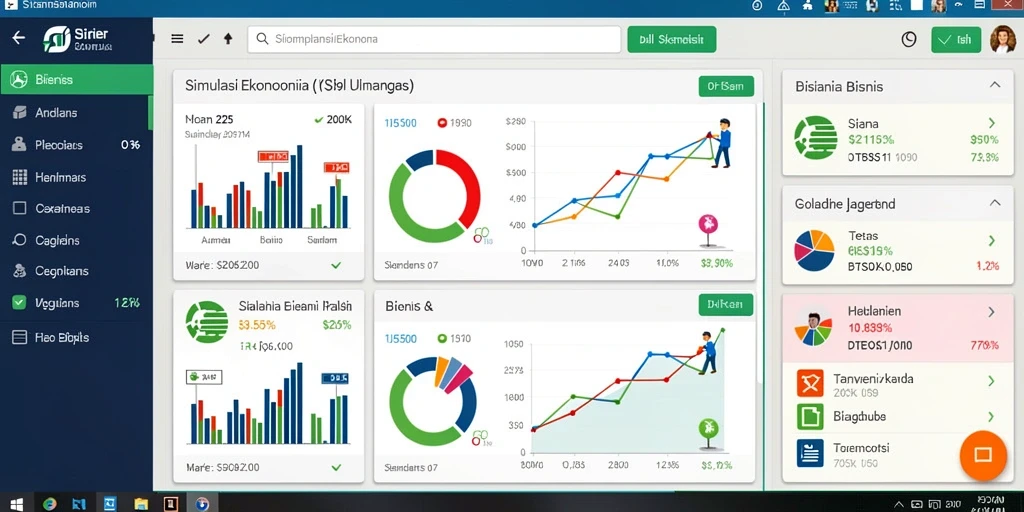The image size is (1024, 512).
Task: Open the user profile avatar
Action: point(1002,39)
